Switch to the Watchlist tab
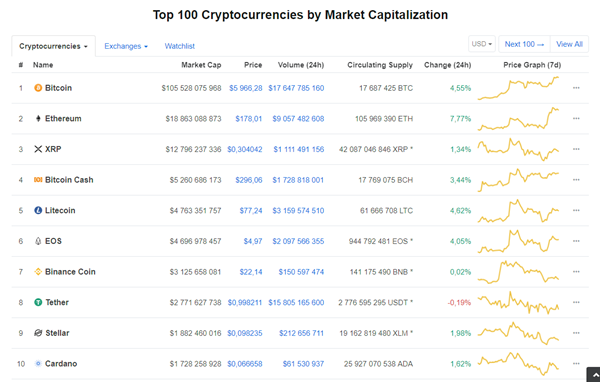 pos(179,46)
